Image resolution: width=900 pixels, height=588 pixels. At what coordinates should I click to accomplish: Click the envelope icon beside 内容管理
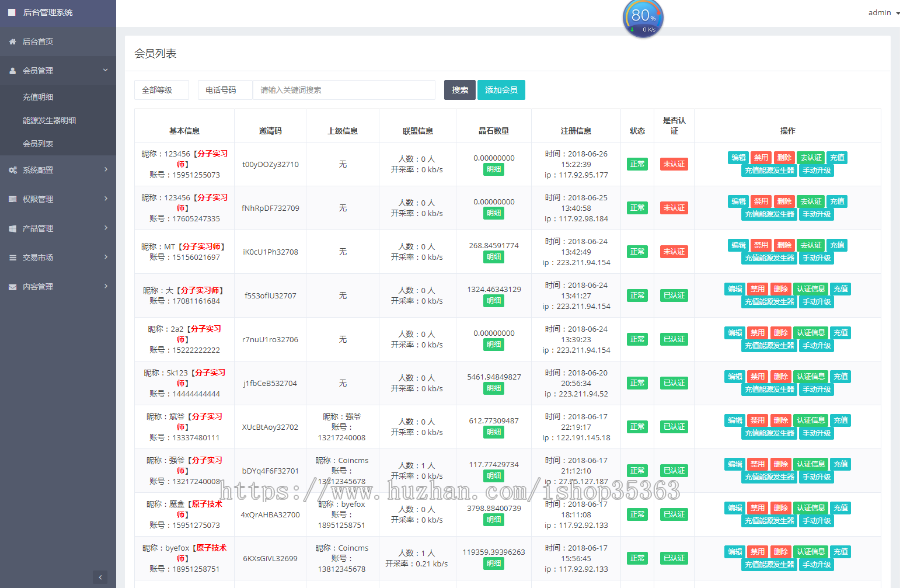pos(13,287)
